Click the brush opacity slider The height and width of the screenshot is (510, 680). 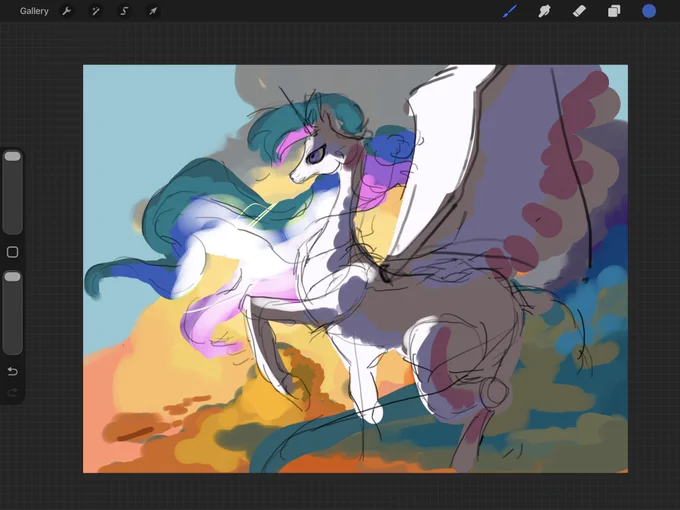pyautogui.click(x=13, y=313)
